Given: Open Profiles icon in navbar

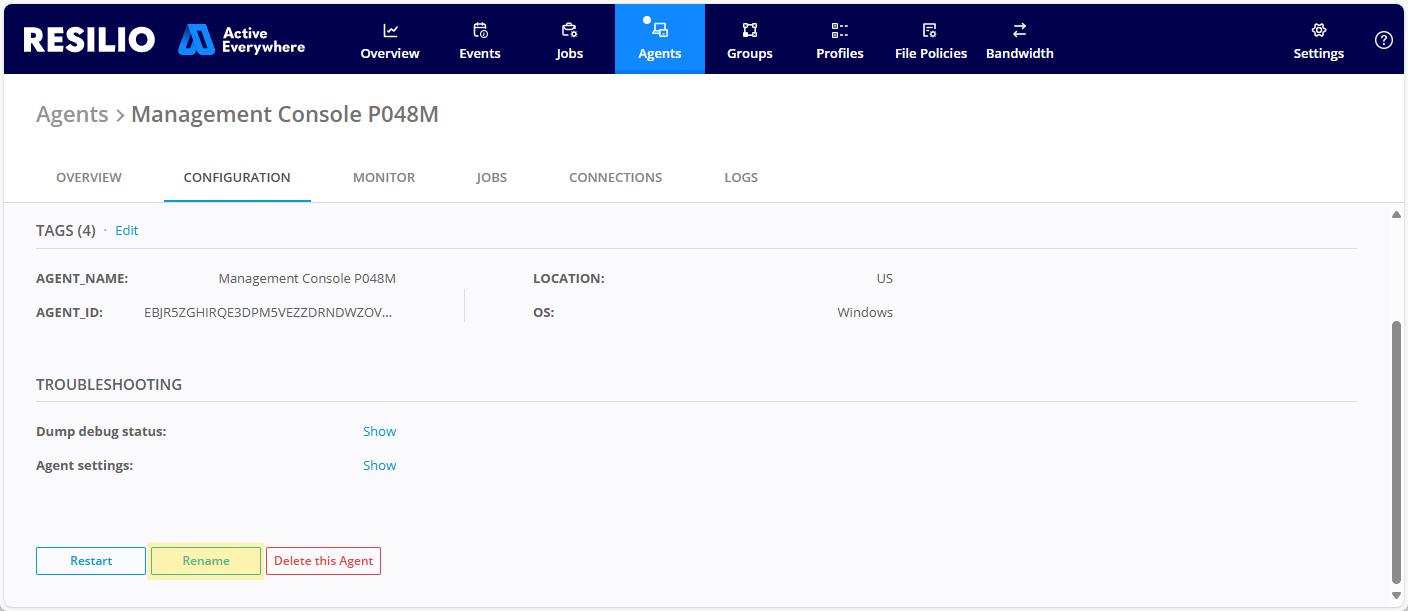Looking at the screenshot, I should pyautogui.click(x=840, y=30).
